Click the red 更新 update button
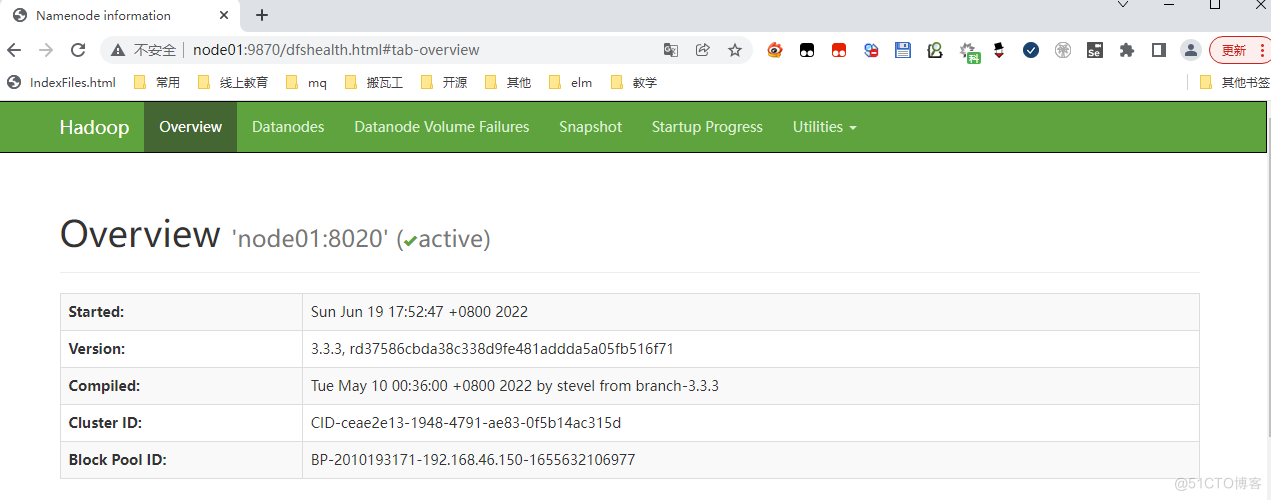Viewport: 1271px width, 500px height. [x=1240, y=50]
